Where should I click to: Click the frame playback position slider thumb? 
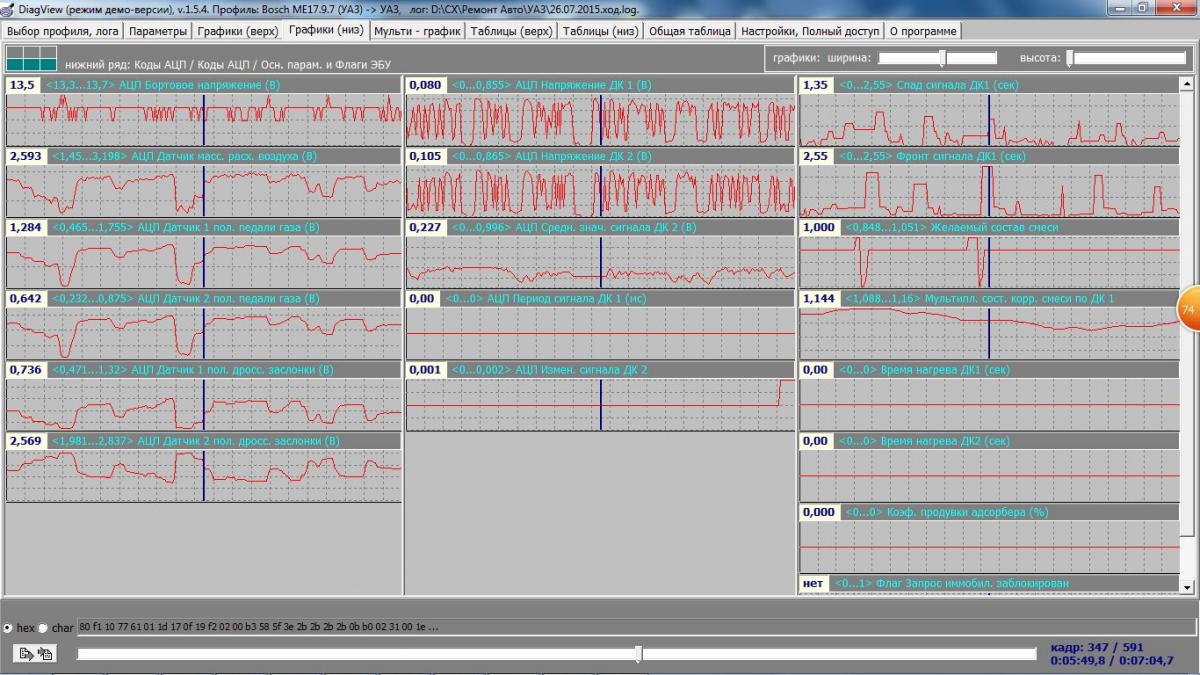(x=638, y=654)
